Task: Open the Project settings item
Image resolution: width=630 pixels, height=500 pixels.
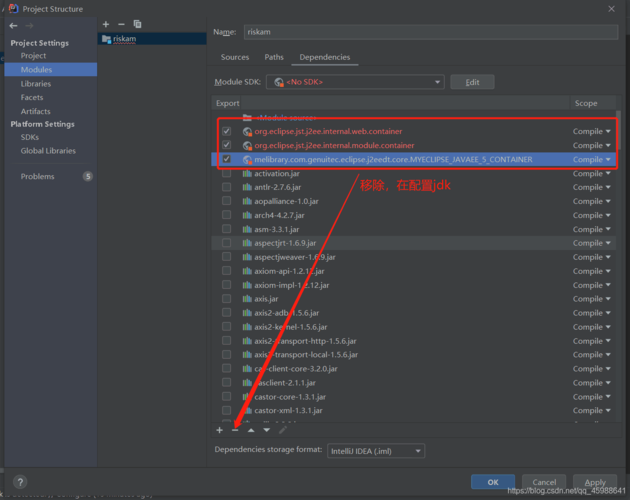Action: [x=33, y=55]
